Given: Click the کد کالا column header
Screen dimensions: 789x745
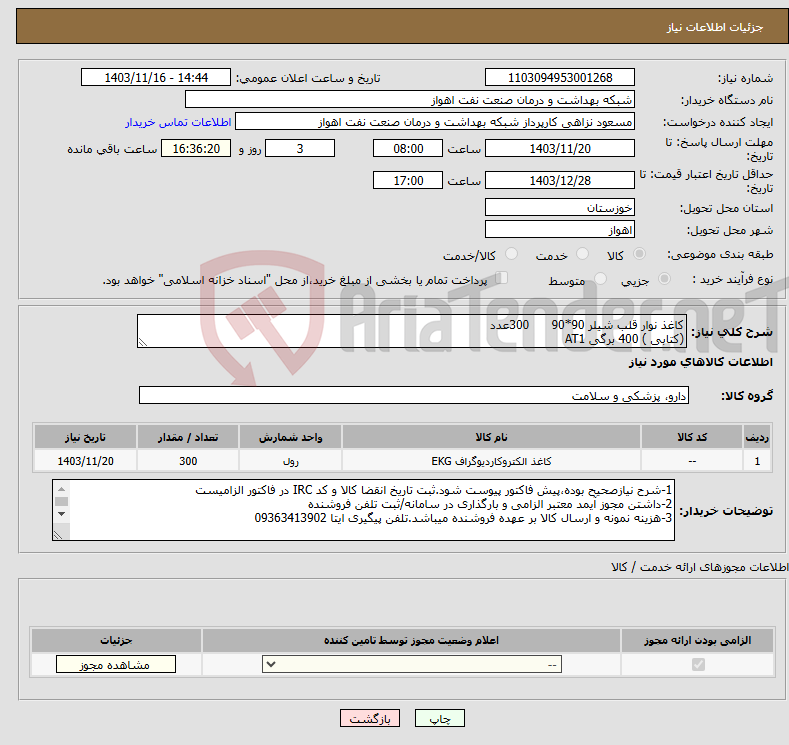Looking at the screenshot, I should 692,437.
